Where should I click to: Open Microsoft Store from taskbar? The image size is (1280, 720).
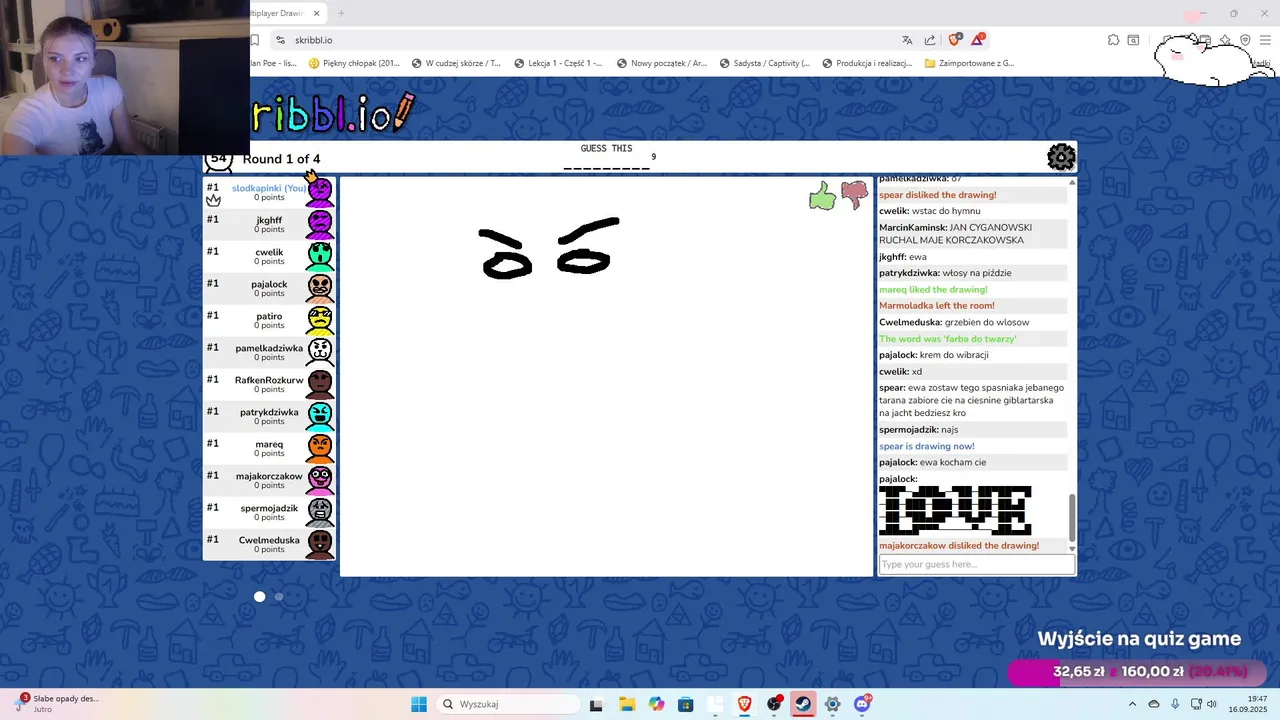coord(685,704)
